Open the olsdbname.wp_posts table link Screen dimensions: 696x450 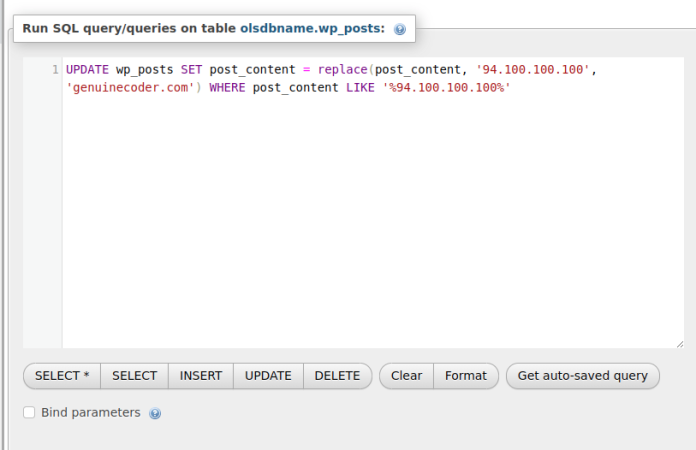pos(312,29)
